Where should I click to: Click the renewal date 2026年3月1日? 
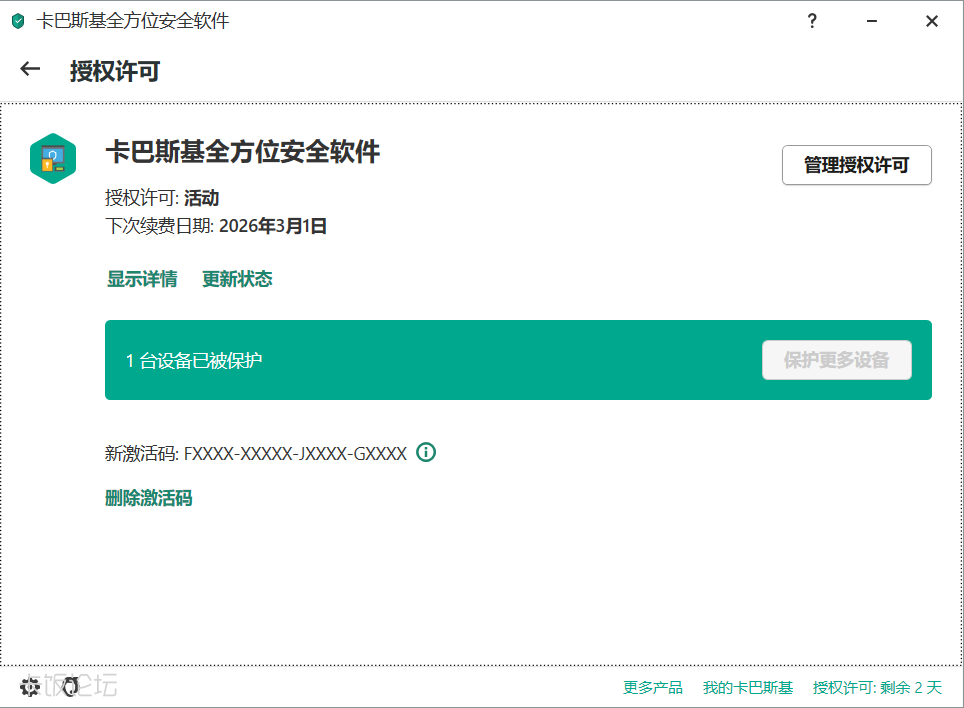click(x=273, y=226)
